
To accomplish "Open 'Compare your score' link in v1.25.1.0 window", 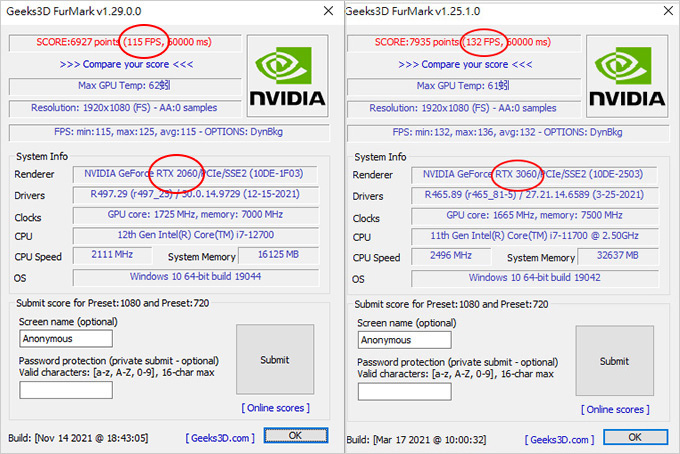I will pyautogui.click(x=465, y=65).
